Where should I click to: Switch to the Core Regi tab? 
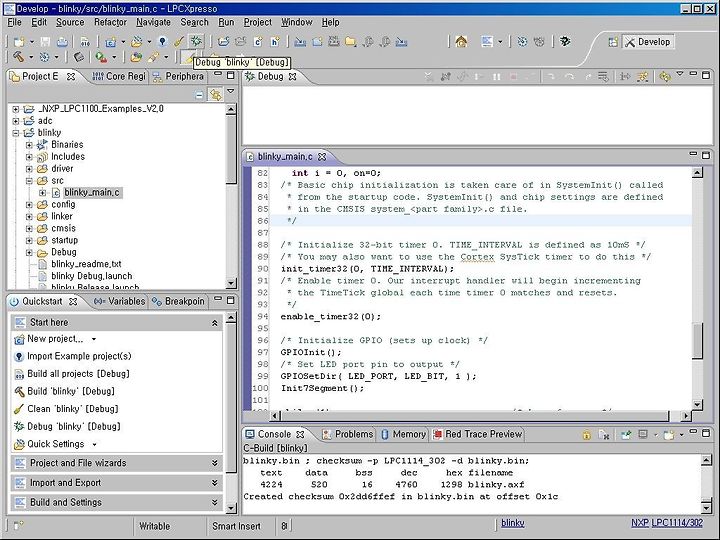click(x=119, y=76)
